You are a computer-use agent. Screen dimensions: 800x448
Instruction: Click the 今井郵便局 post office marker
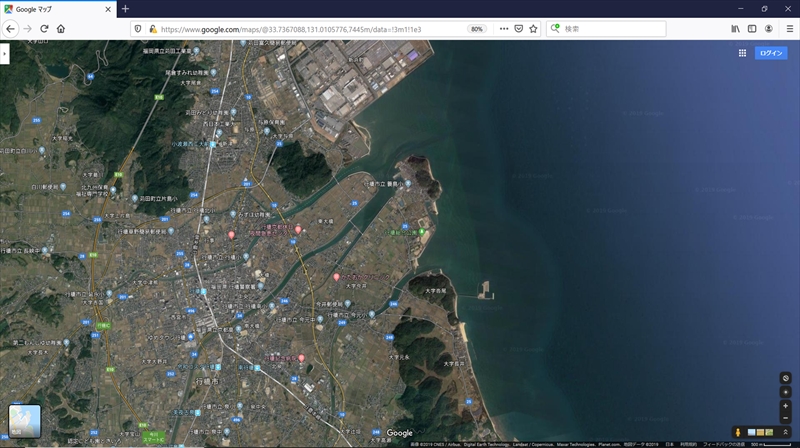pyautogui.click(x=347, y=303)
